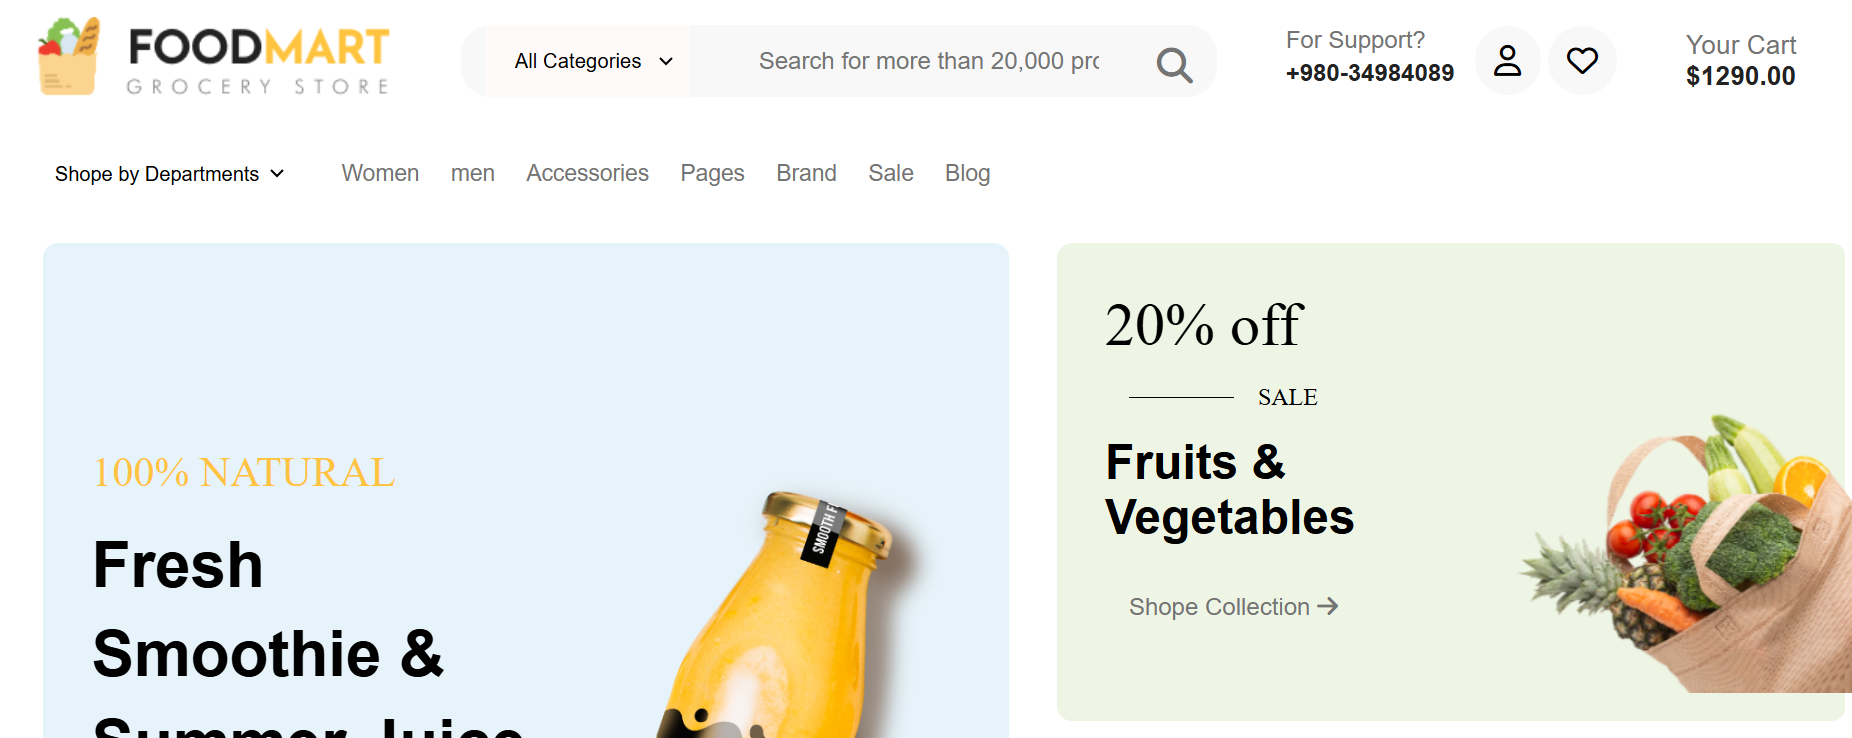Visit the Sale menu item
Image resolution: width=1852 pixels, height=738 pixels.
pos(891,173)
